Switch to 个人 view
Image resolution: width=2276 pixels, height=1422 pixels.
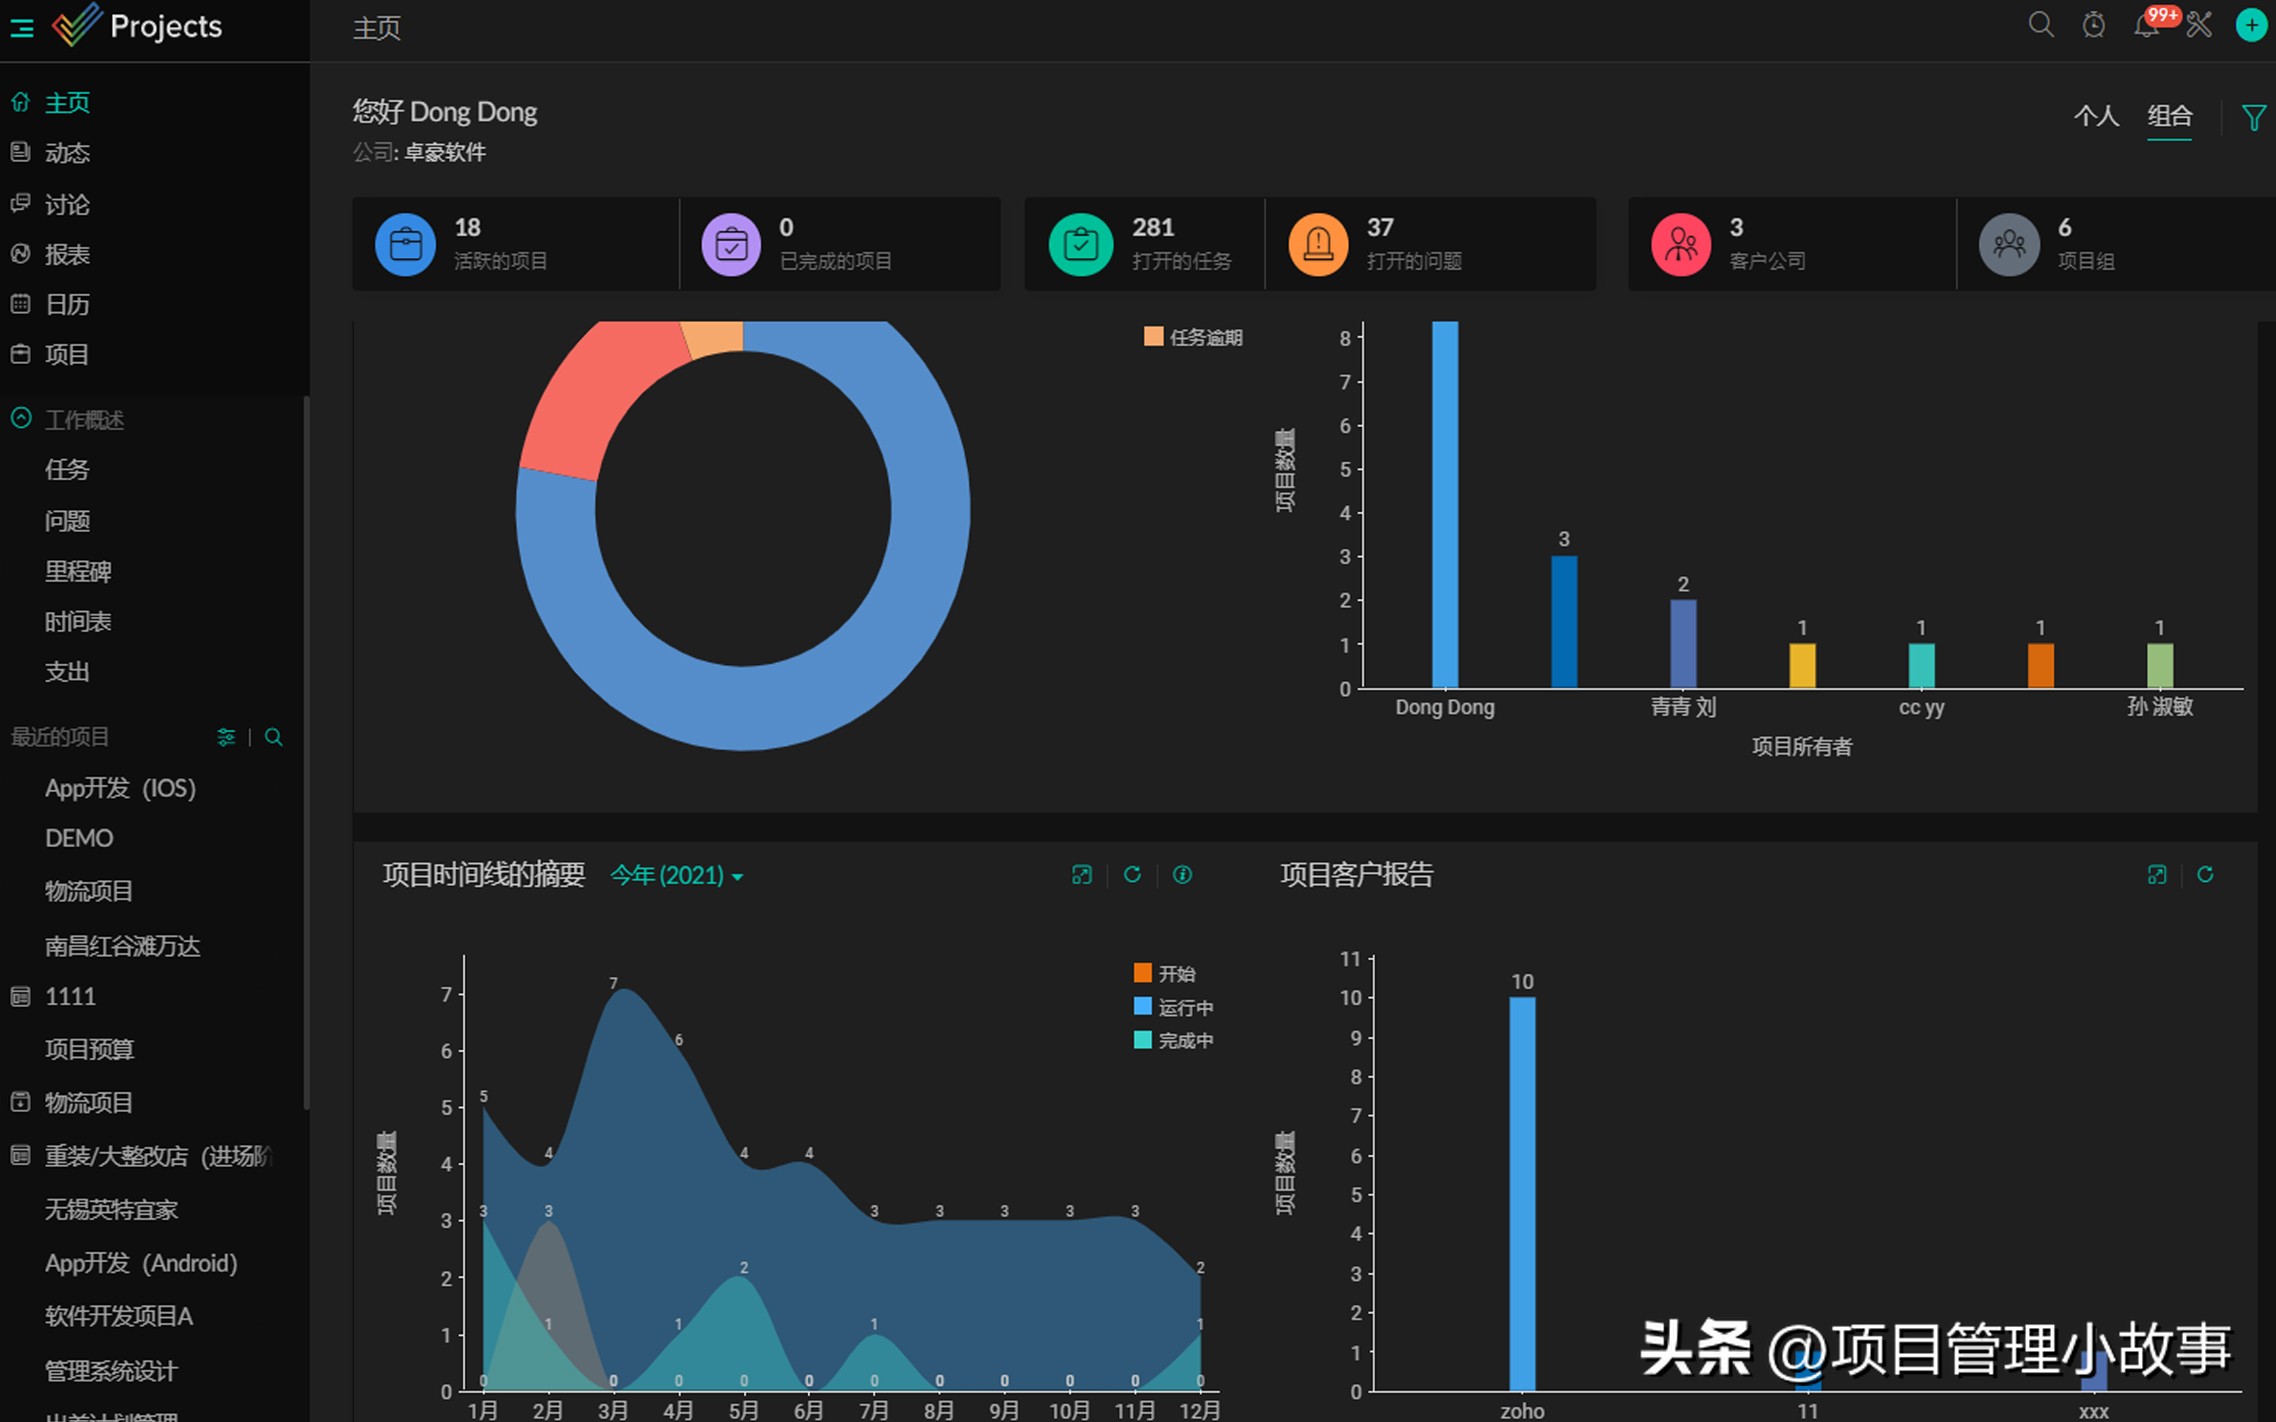[2096, 116]
